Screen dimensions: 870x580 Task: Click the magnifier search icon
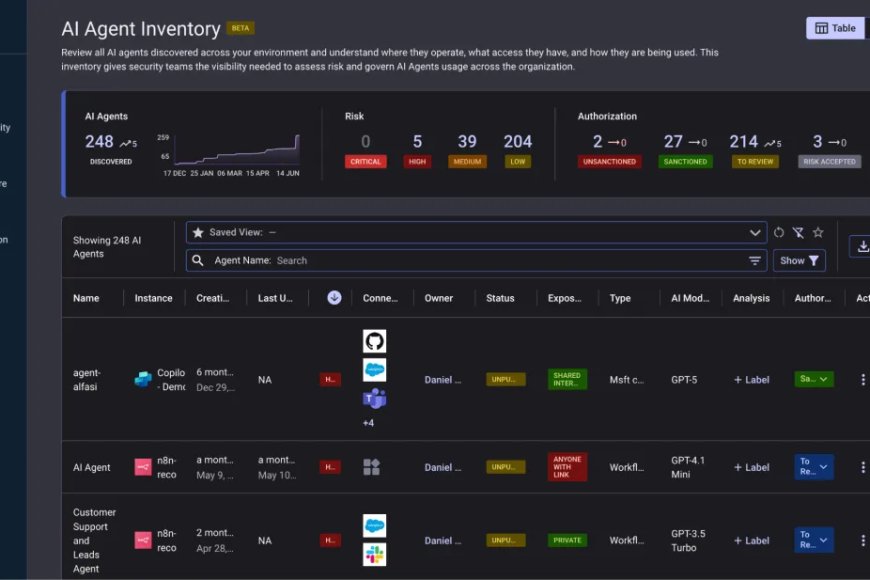pyautogui.click(x=198, y=260)
